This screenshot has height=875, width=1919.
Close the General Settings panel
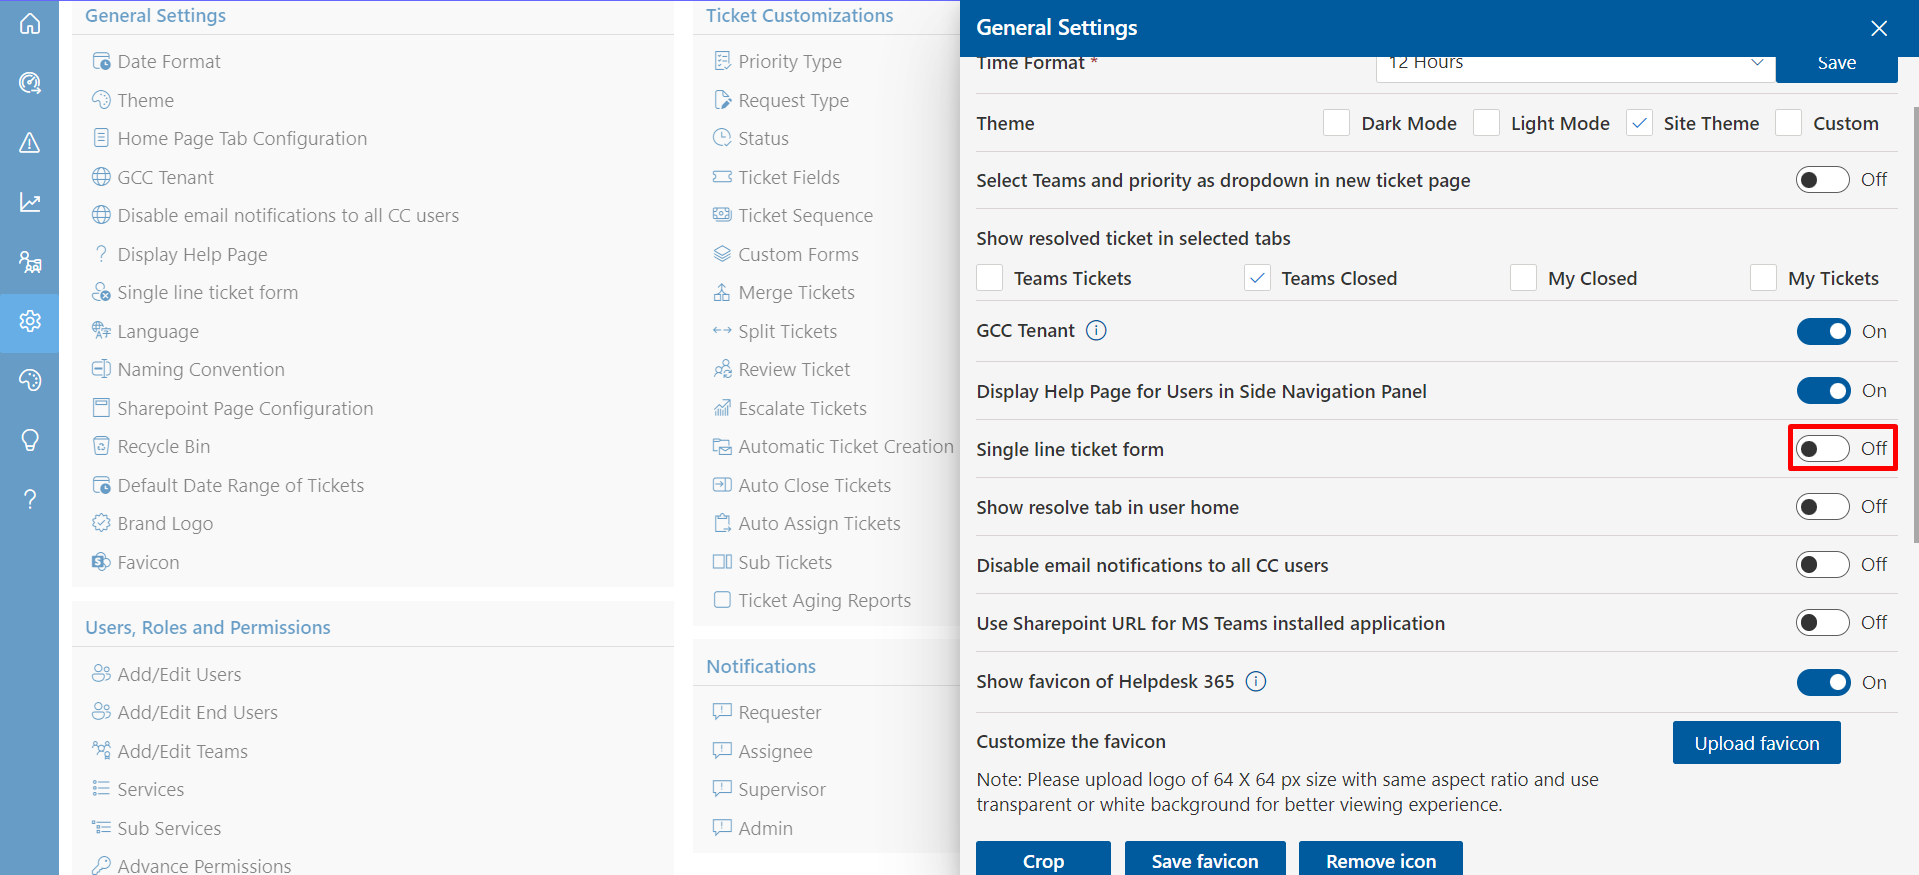click(x=1879, y=28)
